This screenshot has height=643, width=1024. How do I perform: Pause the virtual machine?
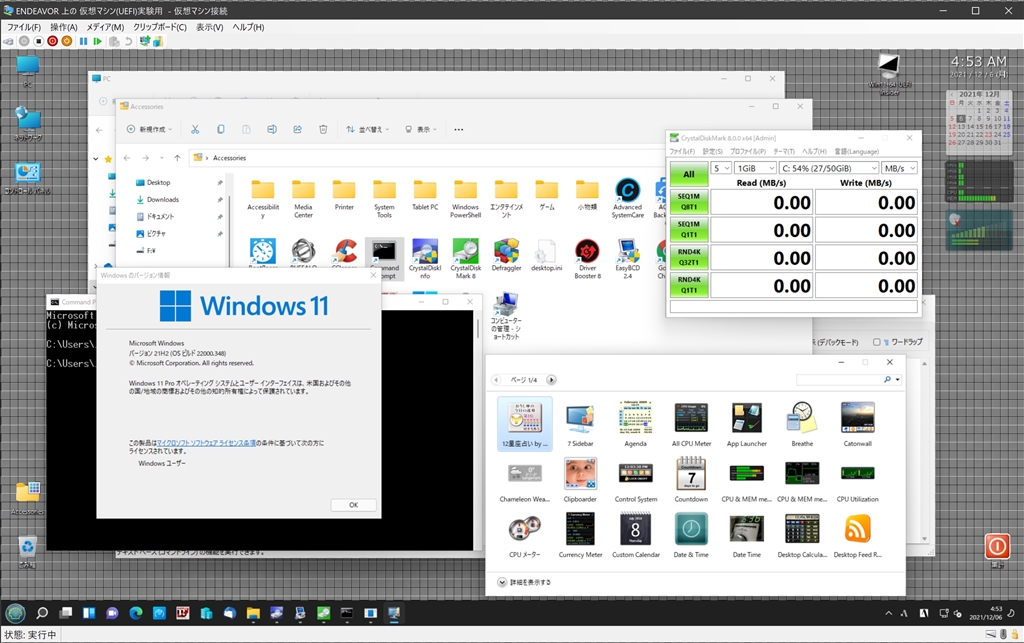[84, 41]
